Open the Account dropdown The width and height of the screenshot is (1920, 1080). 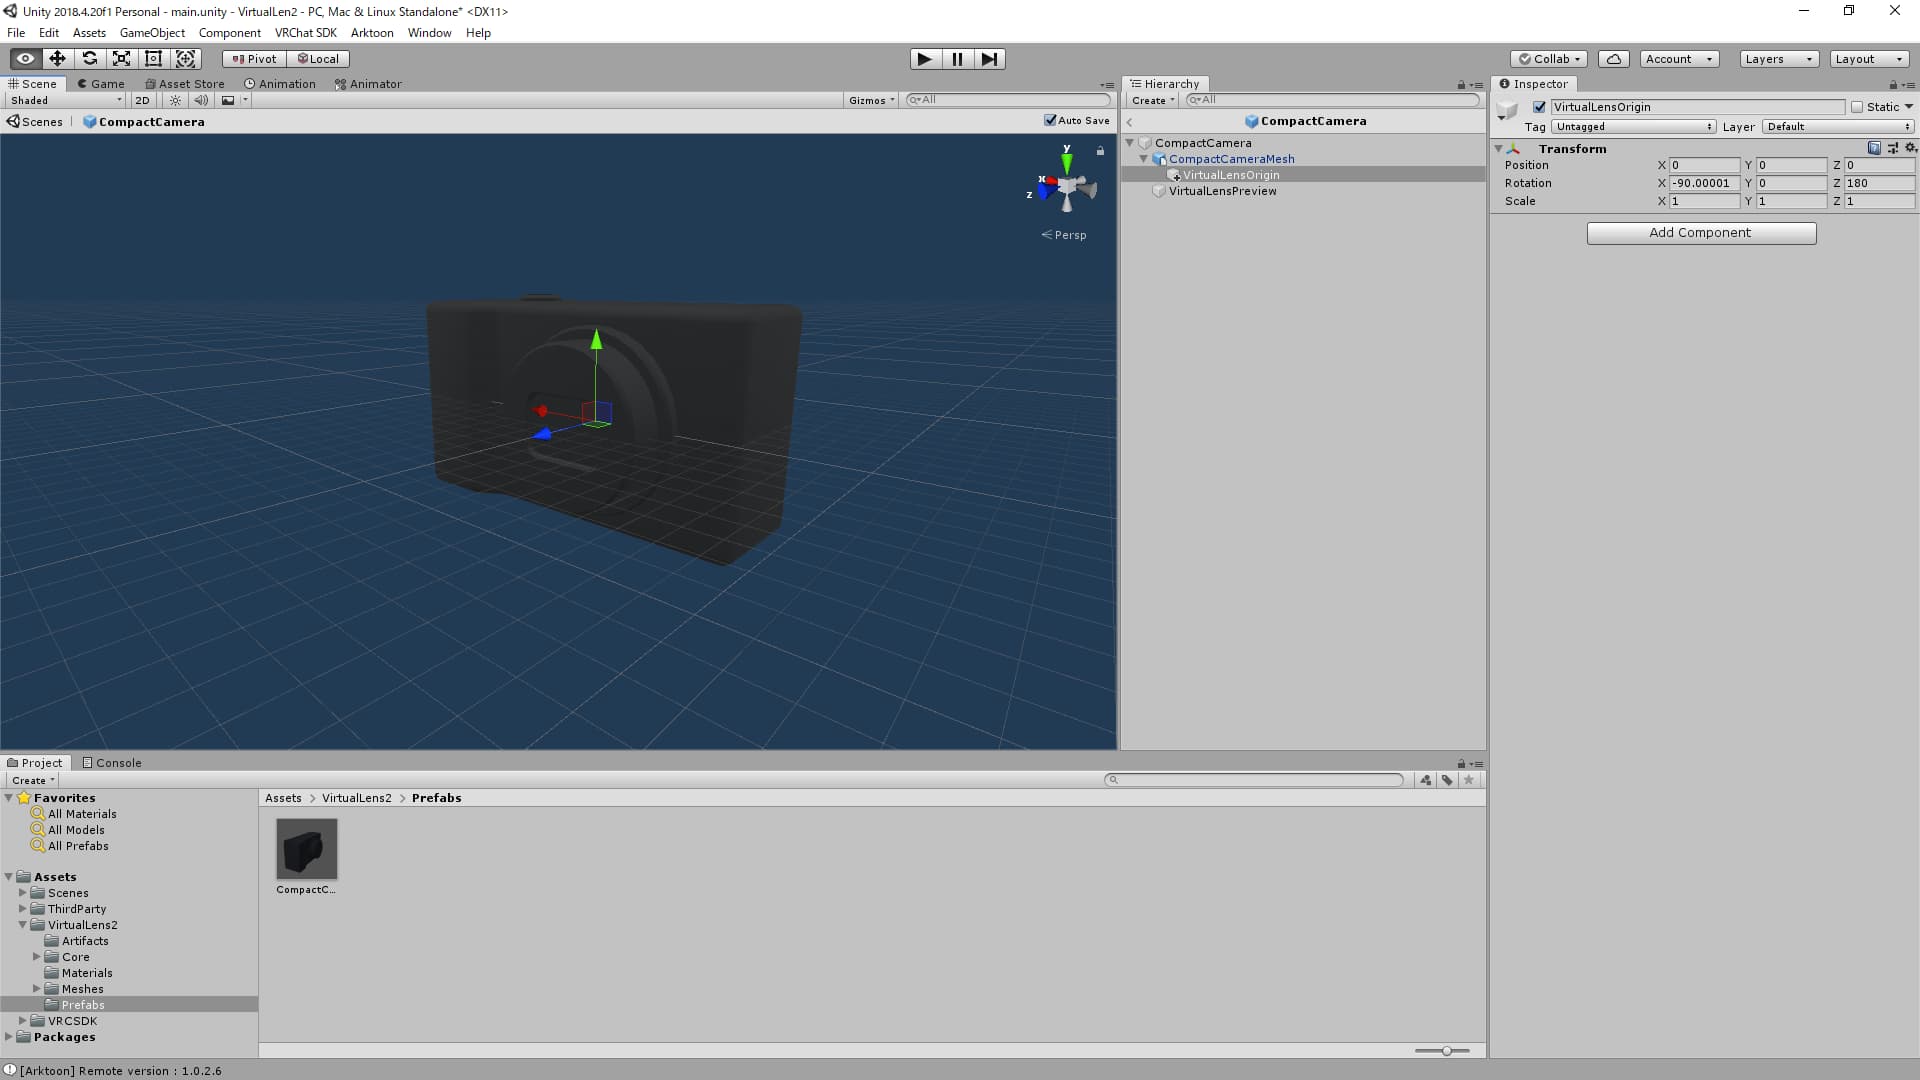pyautogui.click(x=1679, y=59)
